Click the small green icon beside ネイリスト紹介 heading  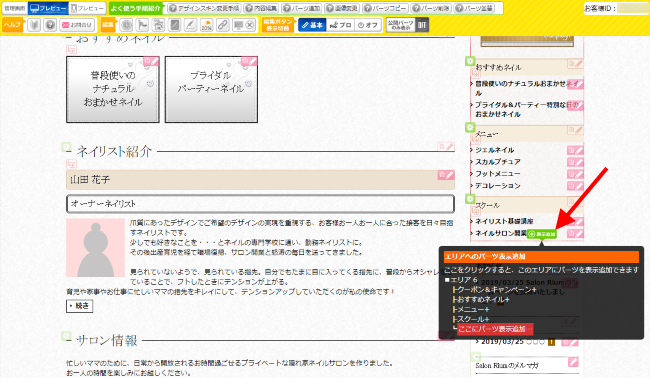[x=66, y=147]
